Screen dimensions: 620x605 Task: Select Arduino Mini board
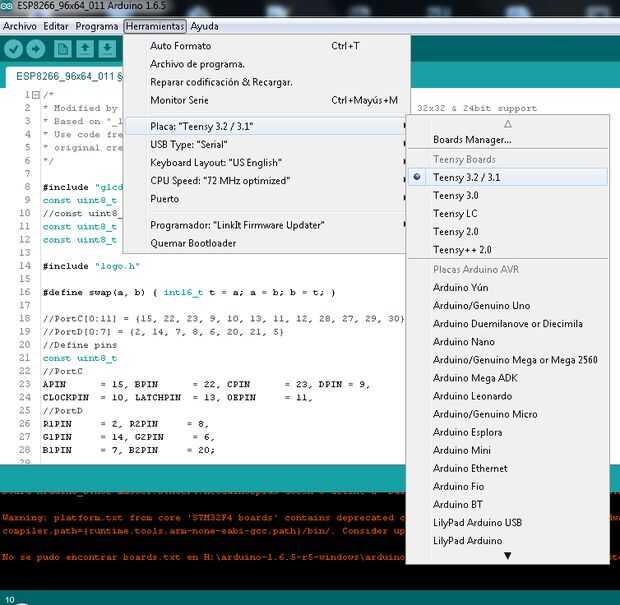point(508,450)
